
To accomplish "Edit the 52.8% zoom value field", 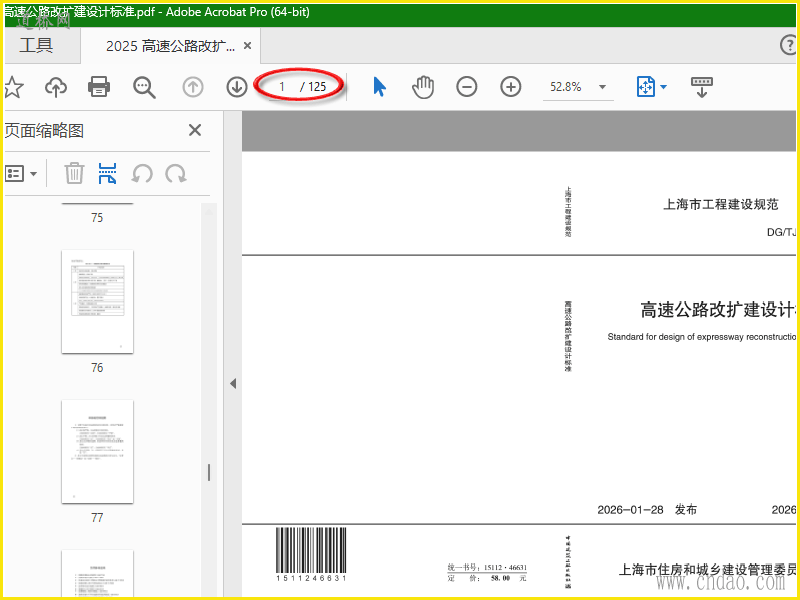I will pyautogui.click(x=565, y=87).
